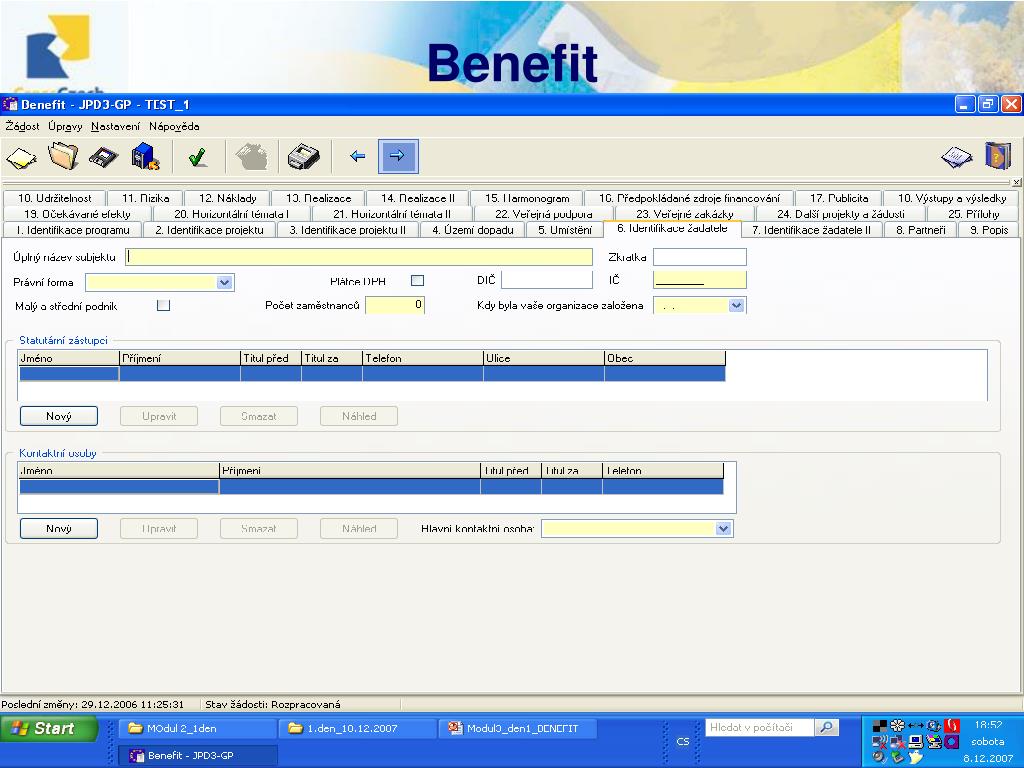Open the 15. Harmonogram tab

pyautogui.click(x=527, y=198)
